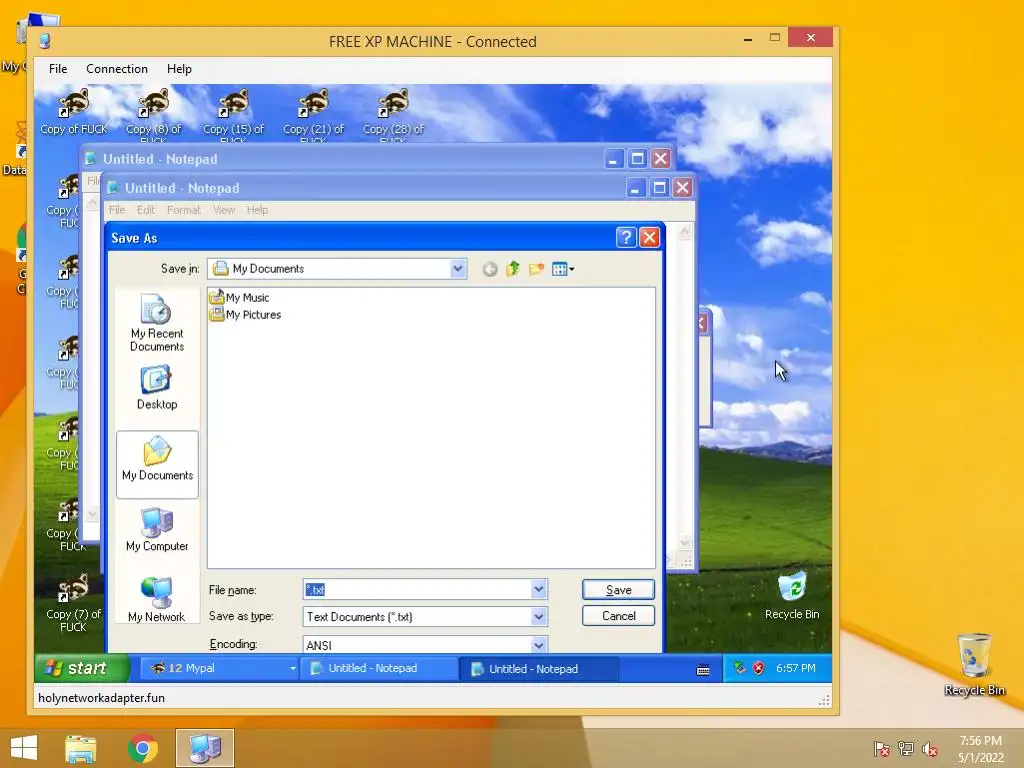Click the XP start button
1024x768 pixels.
[81, 668]
